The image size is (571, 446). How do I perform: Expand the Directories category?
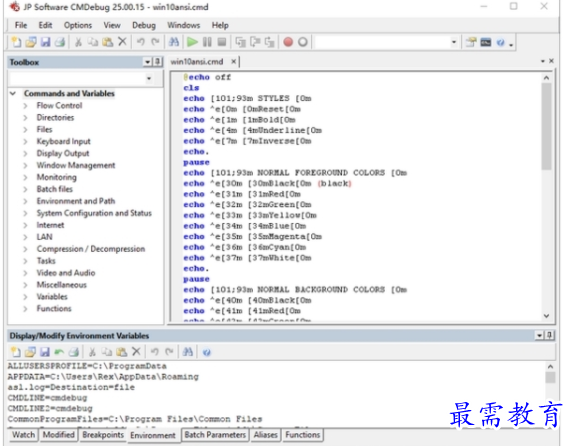tap(25, 118)
